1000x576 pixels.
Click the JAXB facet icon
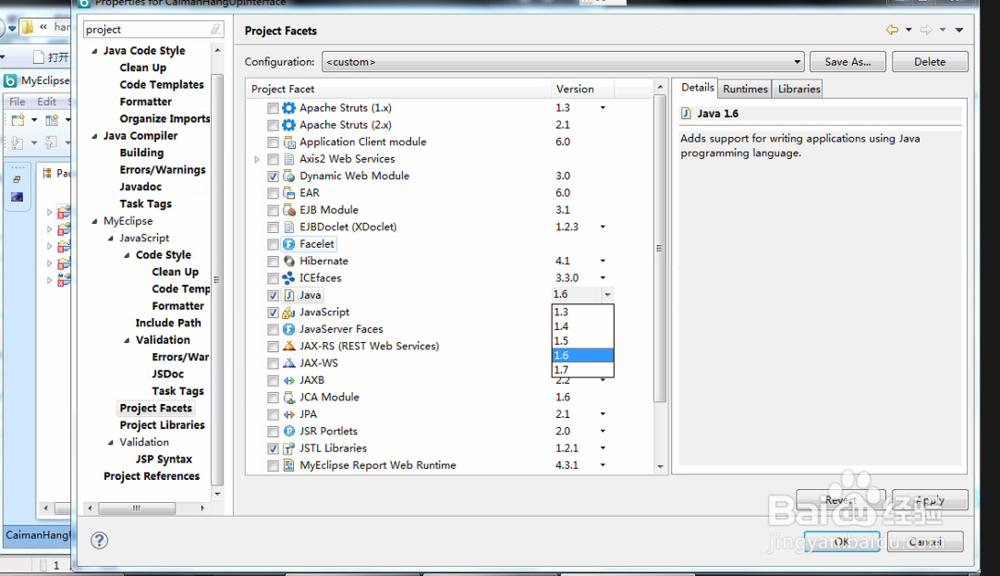pyautogui.click(x=289, y=380)
